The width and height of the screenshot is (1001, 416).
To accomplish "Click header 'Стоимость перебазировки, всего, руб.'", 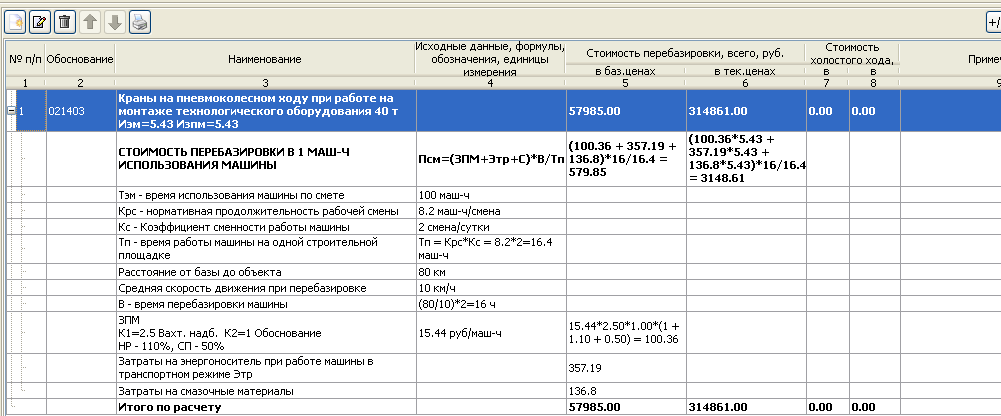I will [685, 53].
